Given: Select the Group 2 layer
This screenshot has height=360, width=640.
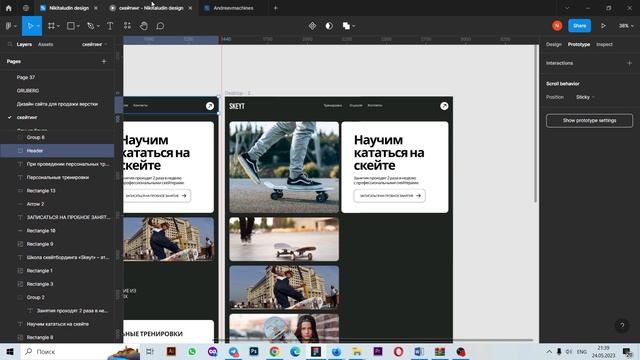Looking at the screenshot, I should [57, 297].
